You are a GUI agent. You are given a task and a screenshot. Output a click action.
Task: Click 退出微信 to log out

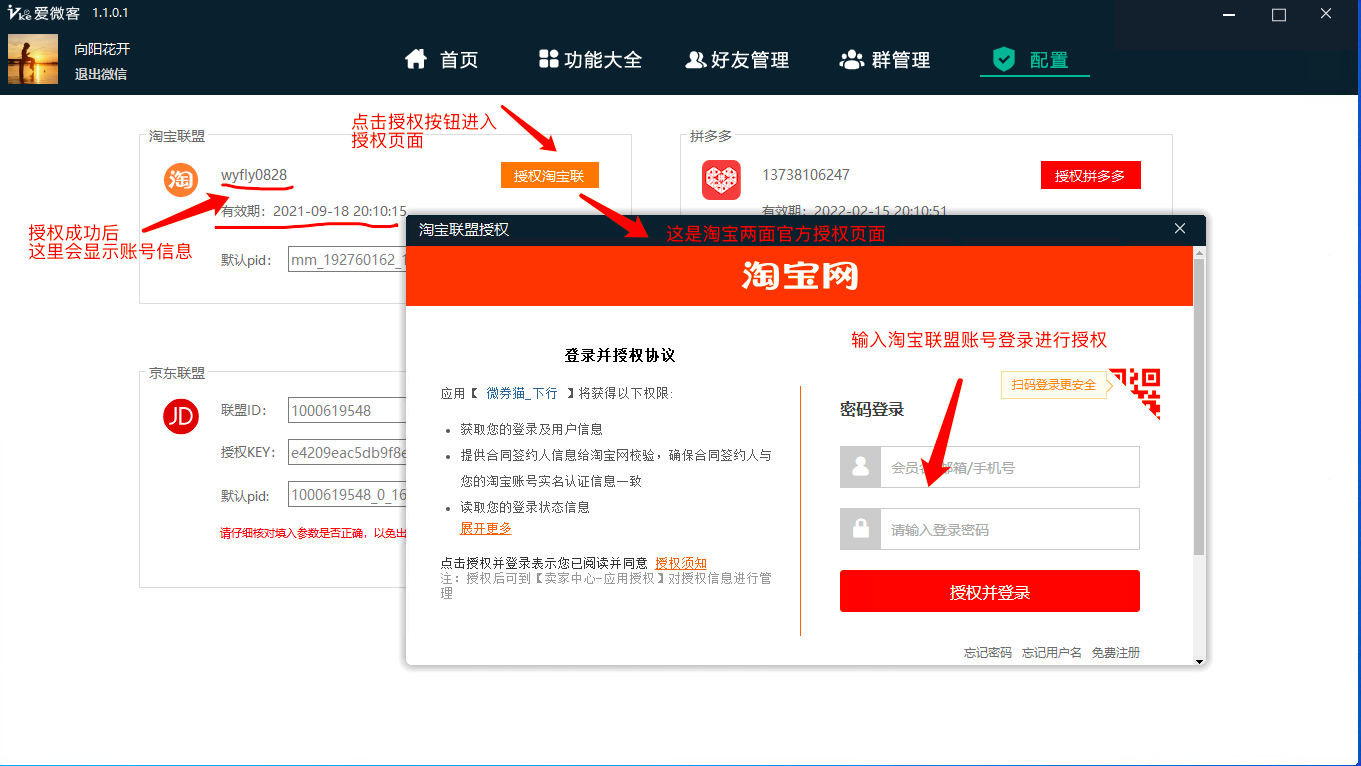[100, 74]
